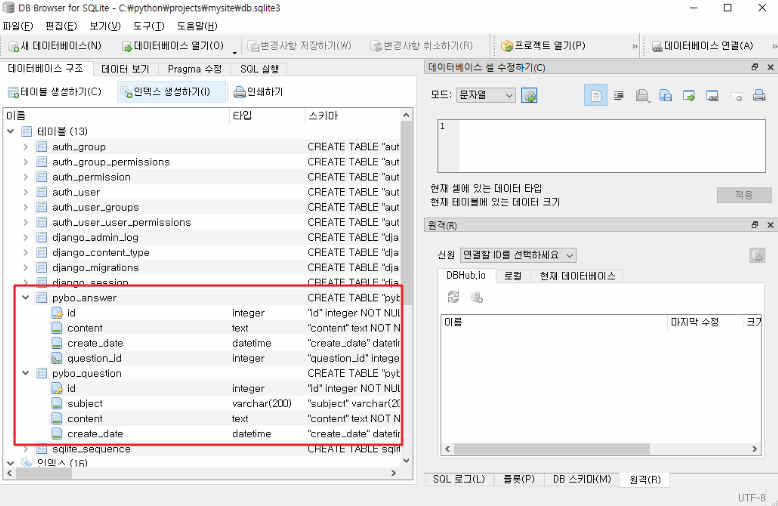Close the remote panel
The height and width of the screenshot is (506, 778).
click(770, 225)
